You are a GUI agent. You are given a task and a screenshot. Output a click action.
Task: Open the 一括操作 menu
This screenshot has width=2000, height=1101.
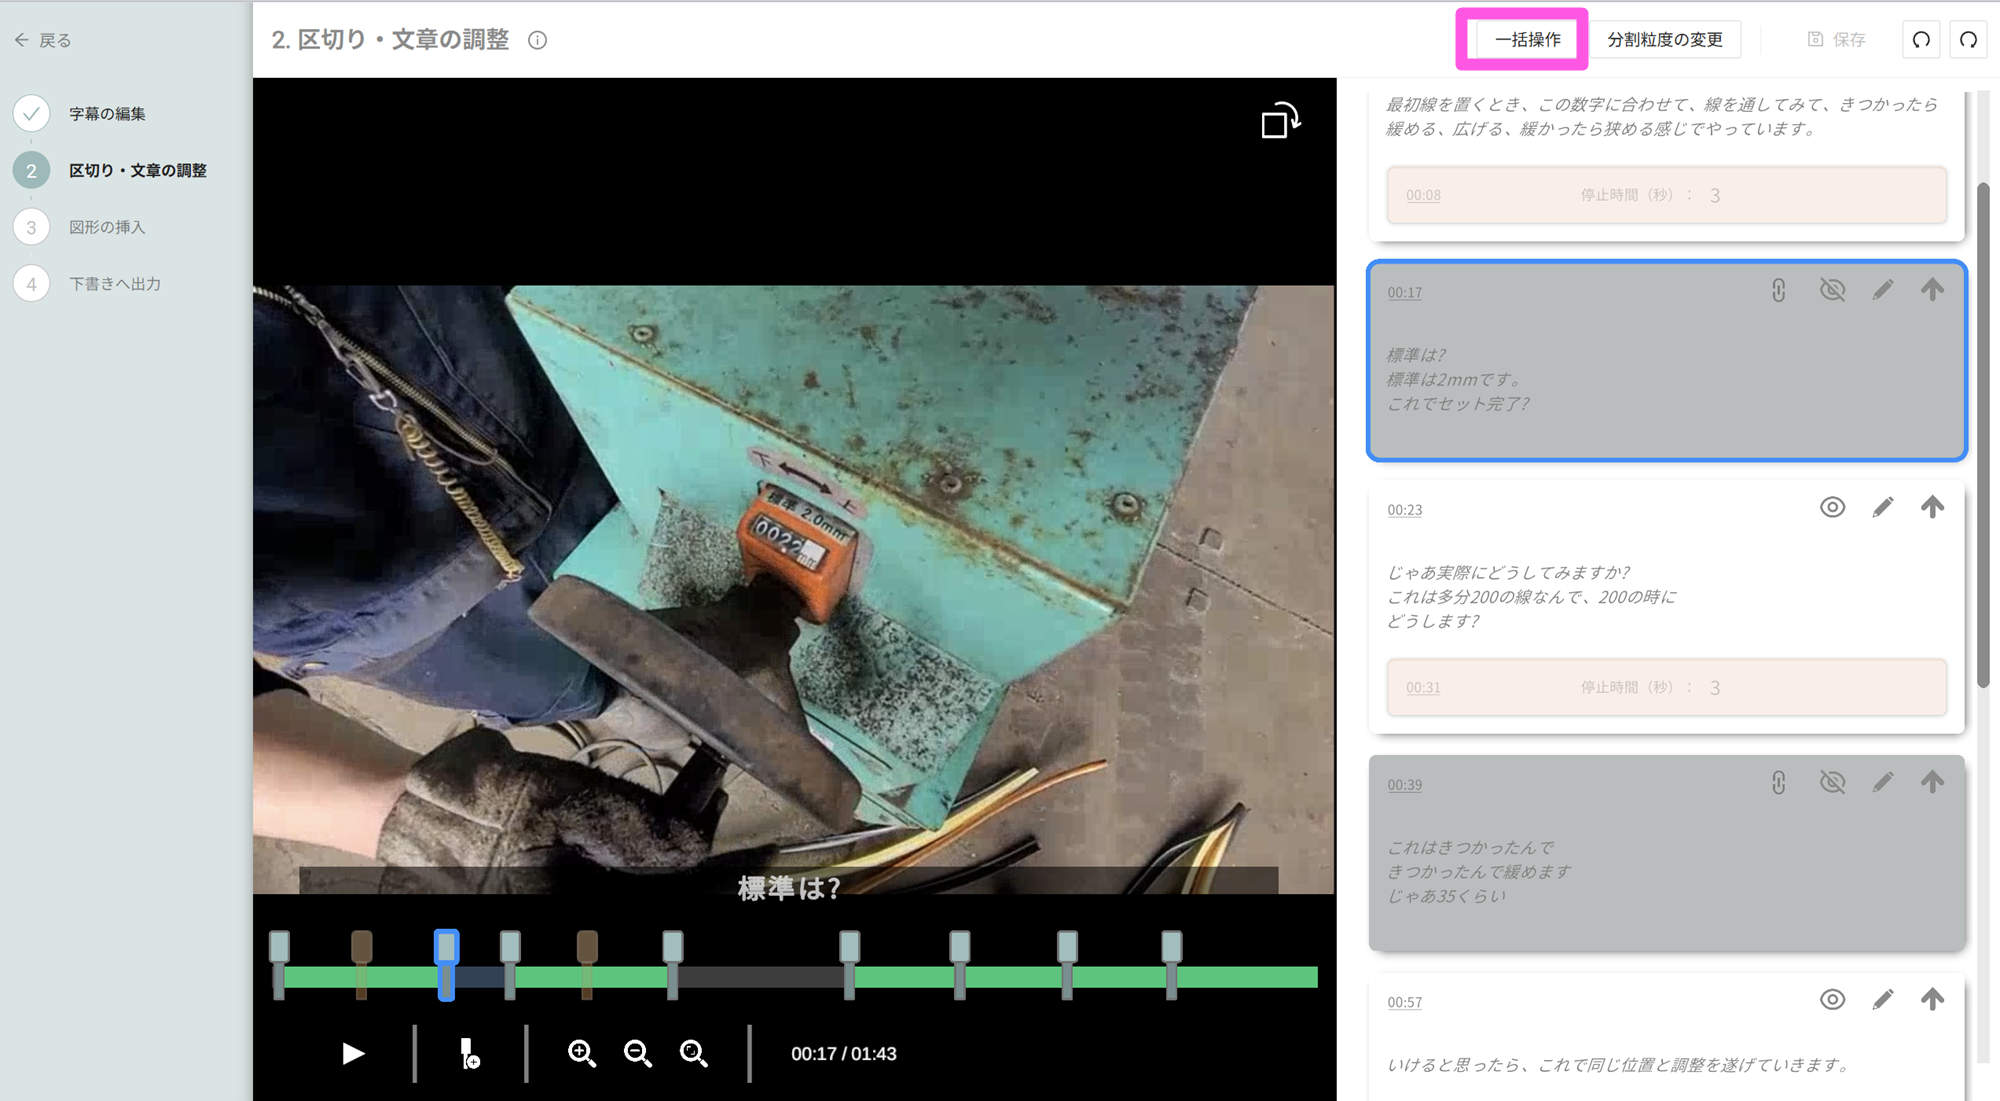(x=1527, y=40)
